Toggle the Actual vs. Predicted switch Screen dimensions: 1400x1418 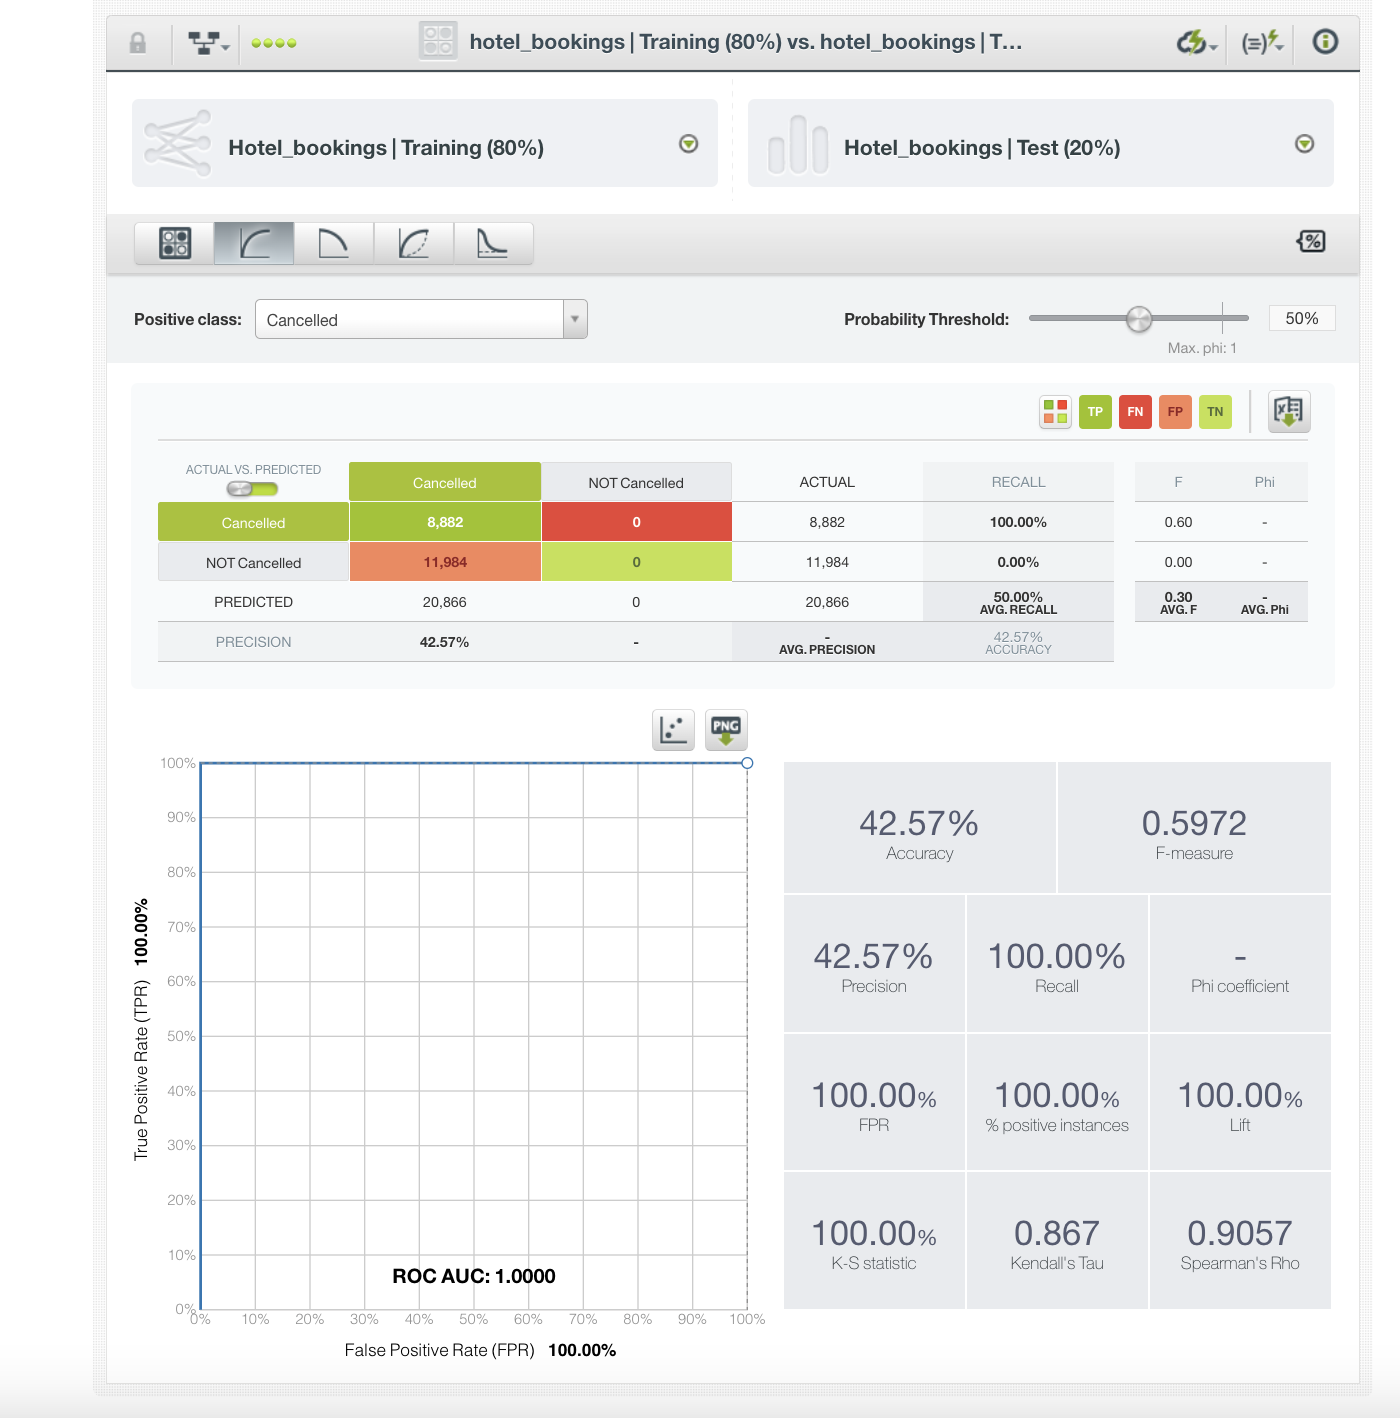[252, 489]
